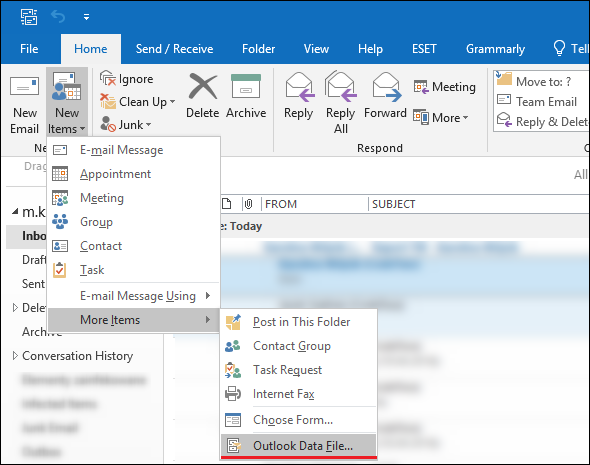
Task: Click the Archive box icon
Action: pos(246,87)
